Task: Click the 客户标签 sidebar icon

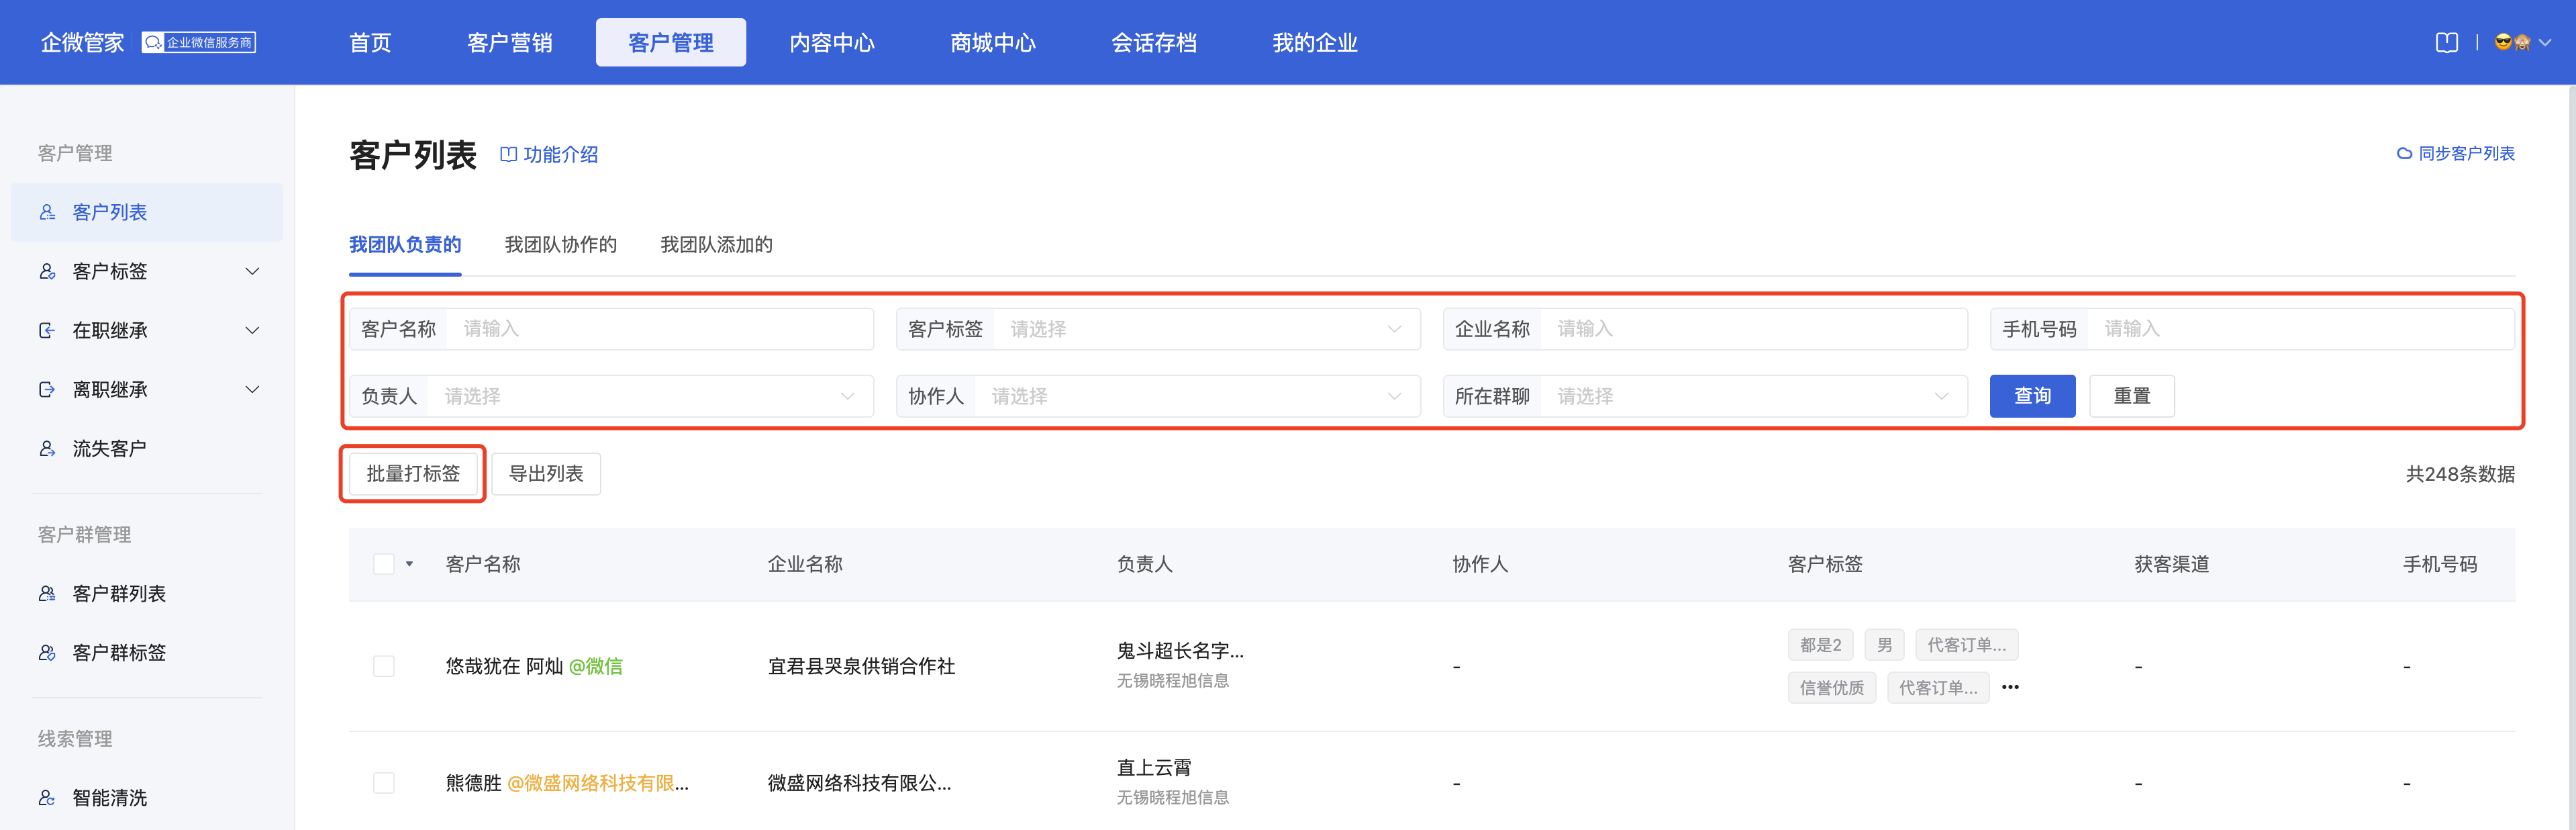Action: point(47,271)
